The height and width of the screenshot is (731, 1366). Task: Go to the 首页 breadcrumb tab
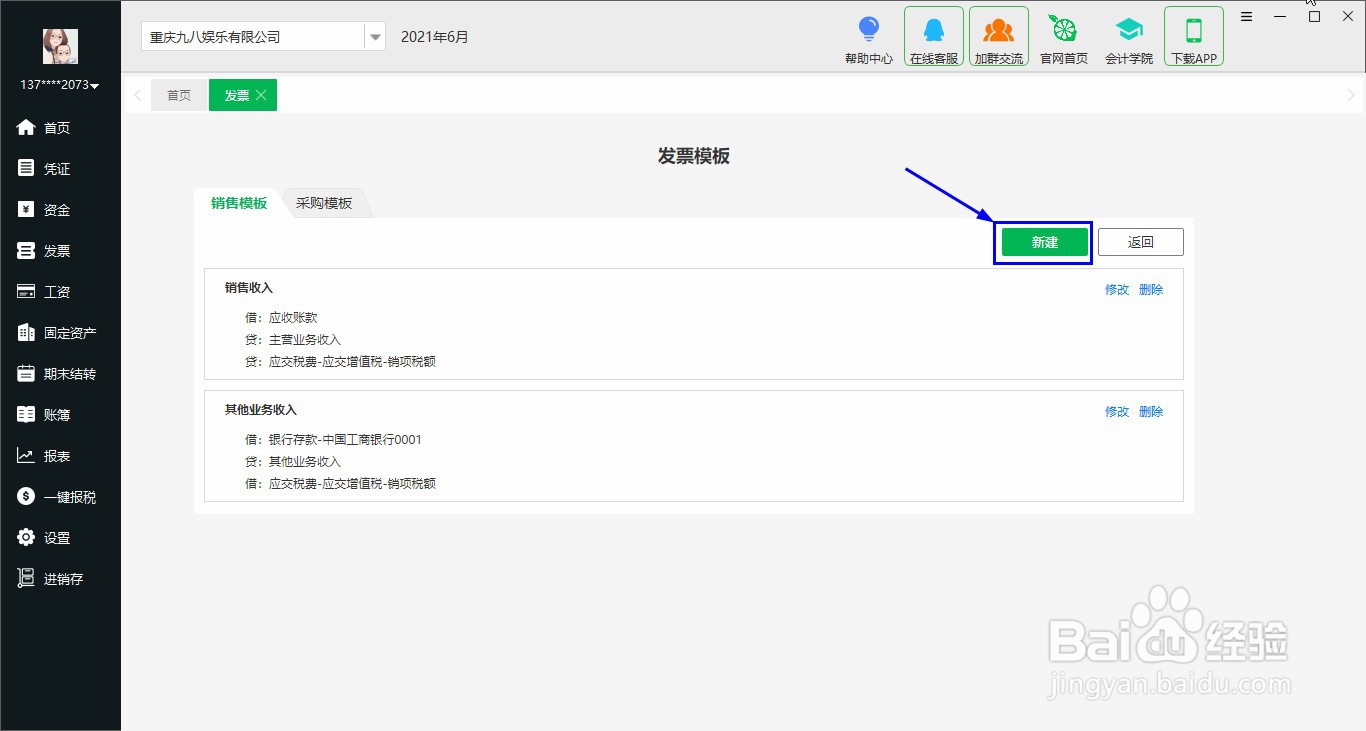(179, 95)
